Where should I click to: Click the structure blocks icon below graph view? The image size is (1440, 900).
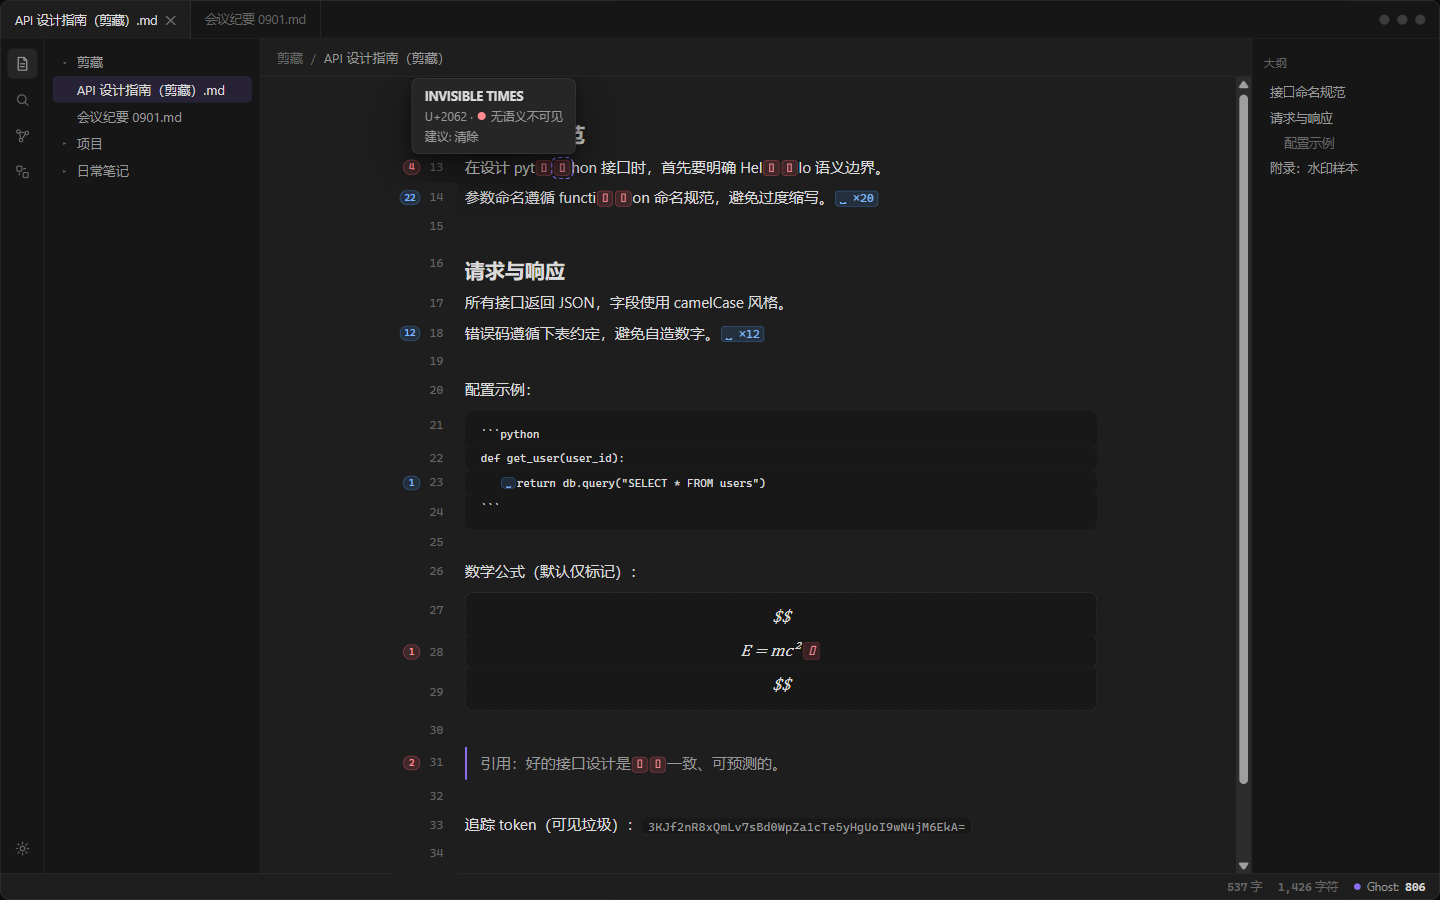[22, 172]
